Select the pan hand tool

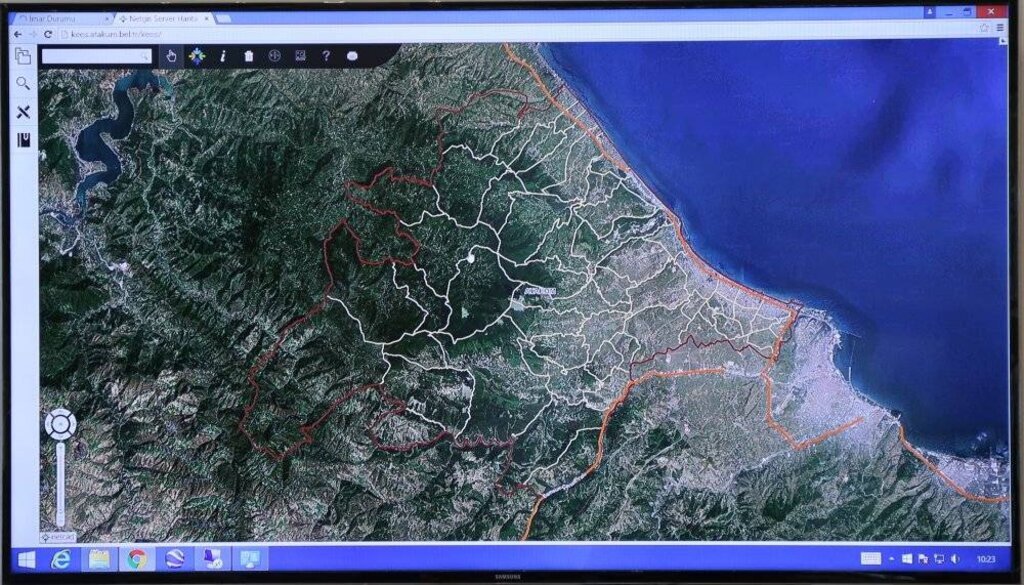click(171, 56)
